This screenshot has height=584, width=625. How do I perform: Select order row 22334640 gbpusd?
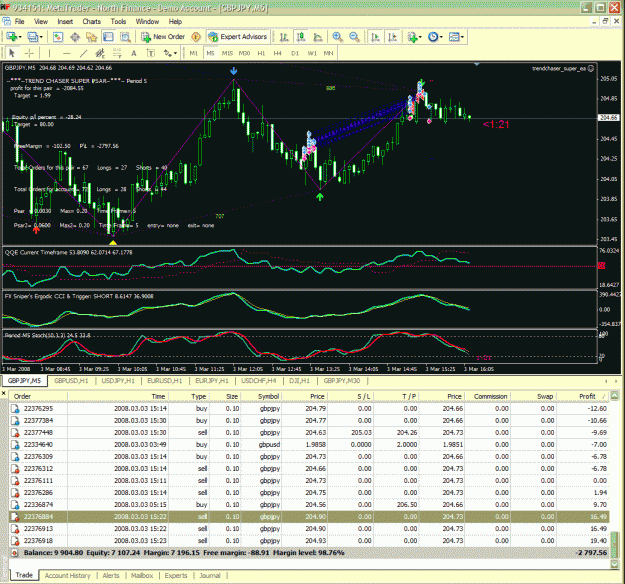(x=309, y=444)
